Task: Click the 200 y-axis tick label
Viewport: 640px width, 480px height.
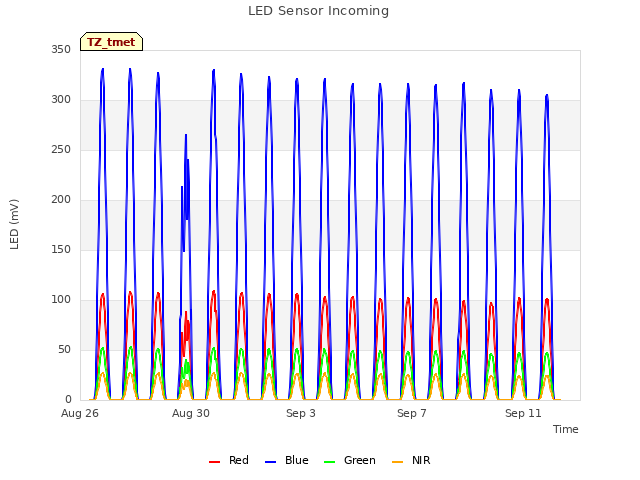Action: click(x=61, y=200)
